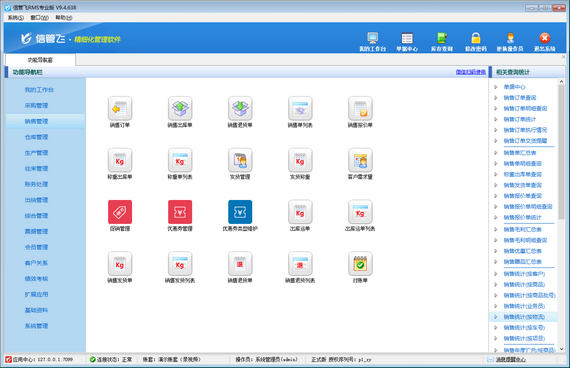Open the 系统(S) menu

[x=16, y=17]
